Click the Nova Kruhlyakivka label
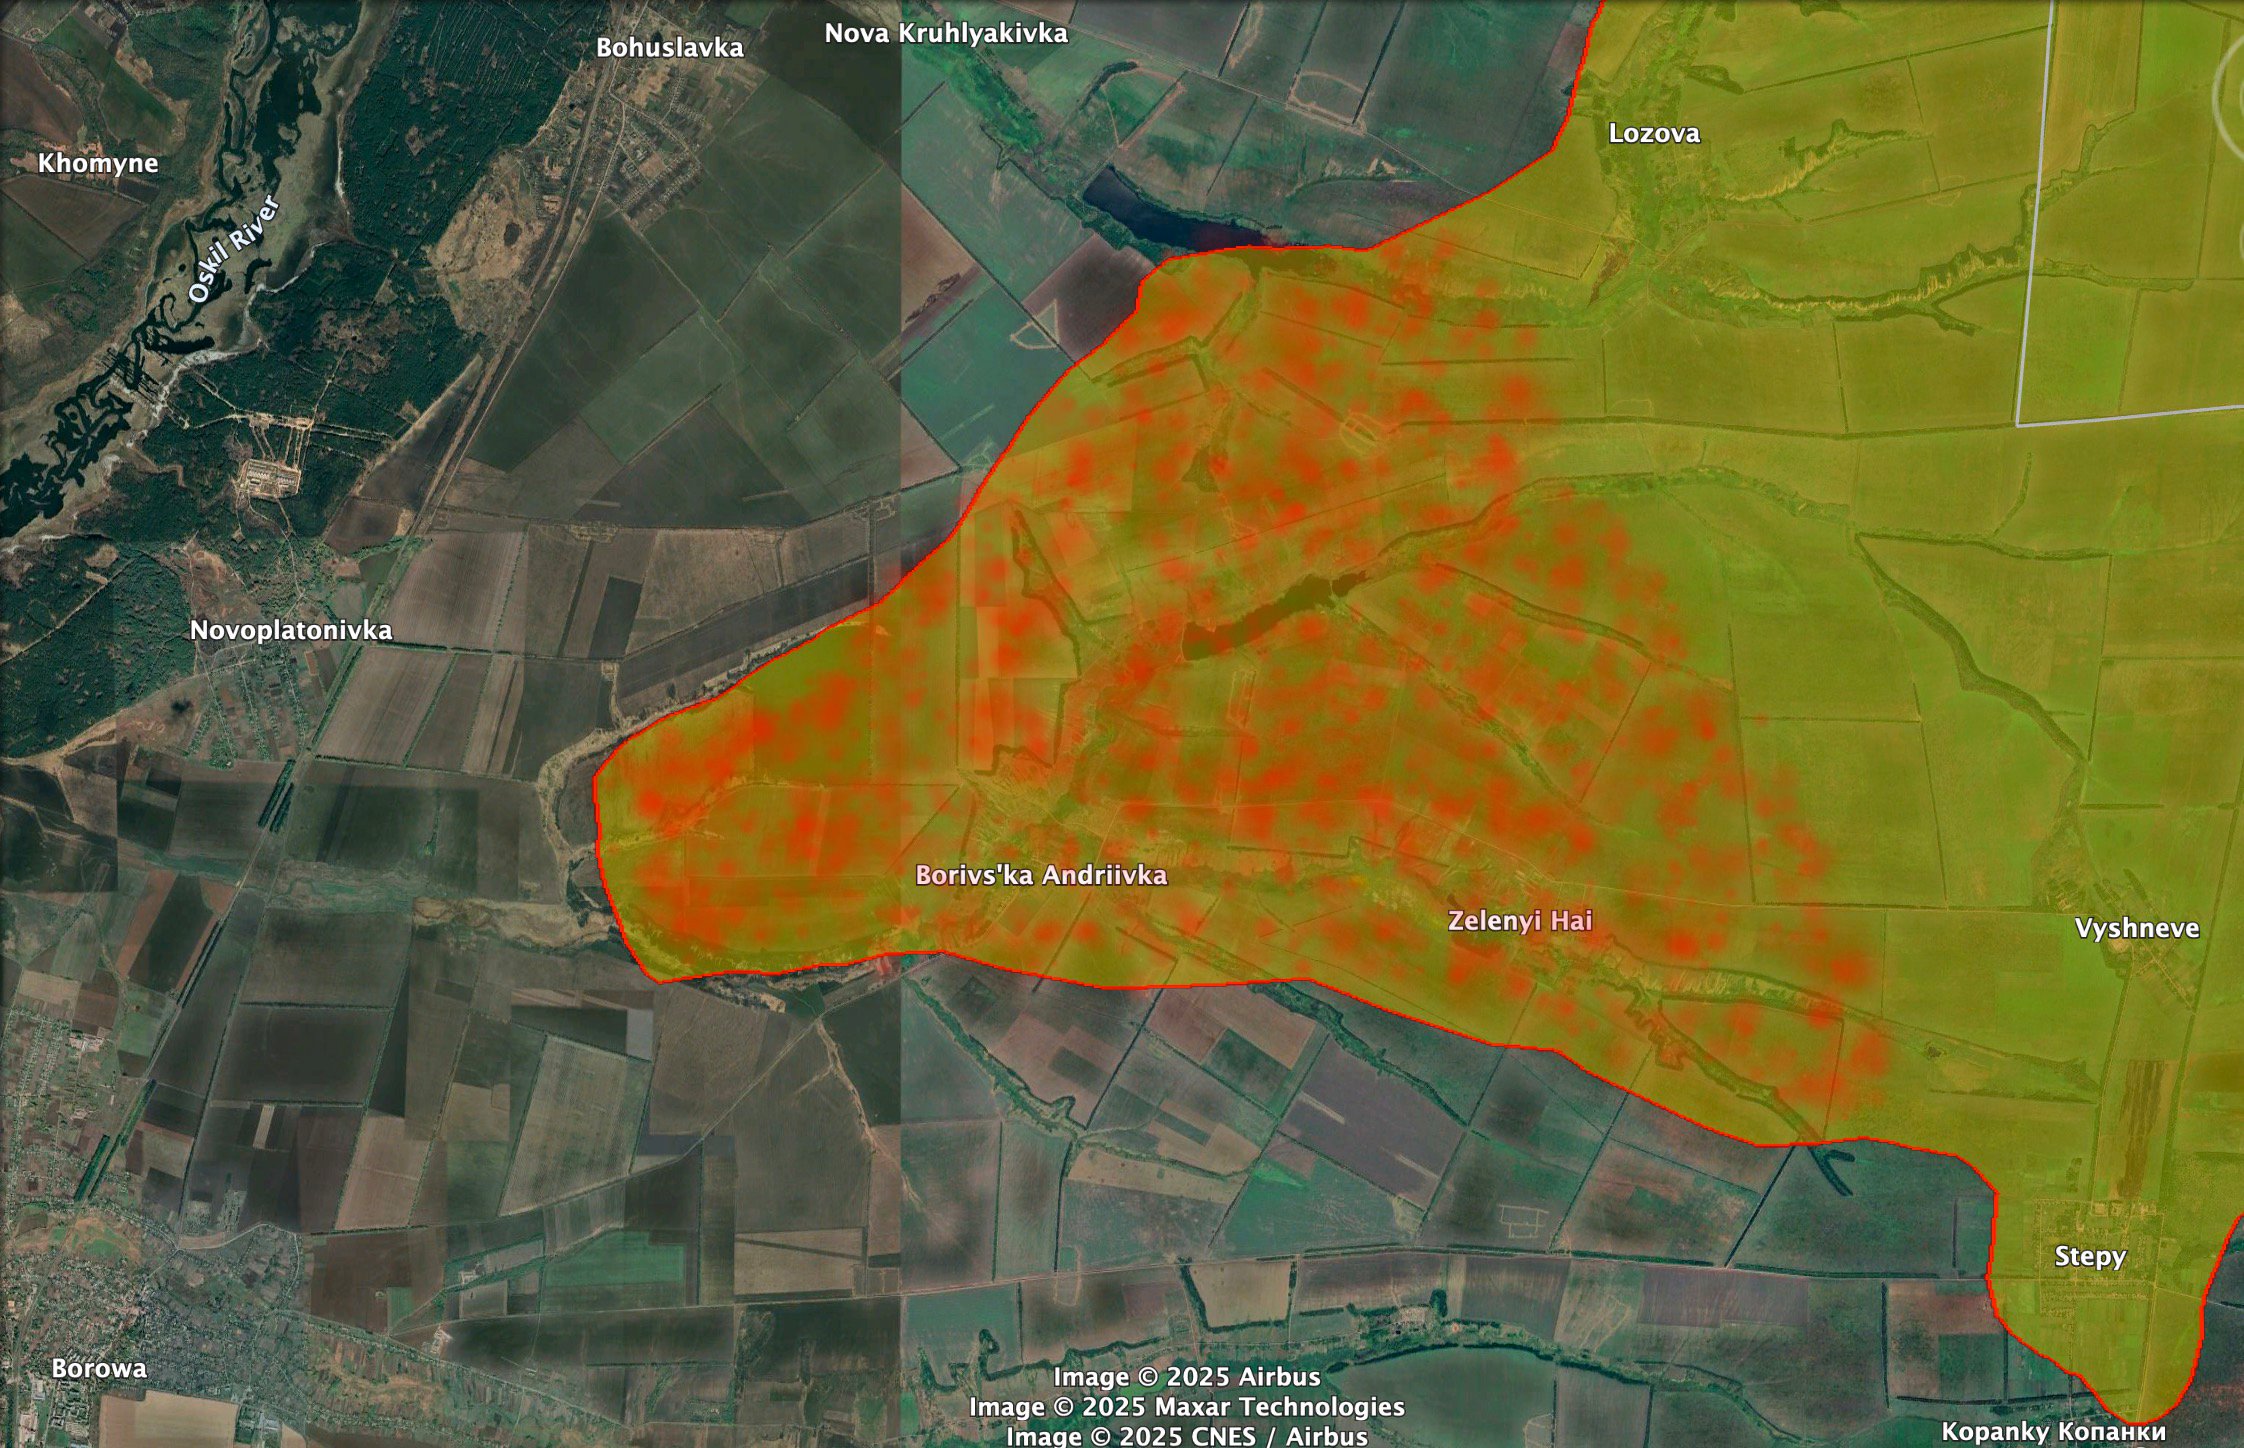 coord(945,33)
